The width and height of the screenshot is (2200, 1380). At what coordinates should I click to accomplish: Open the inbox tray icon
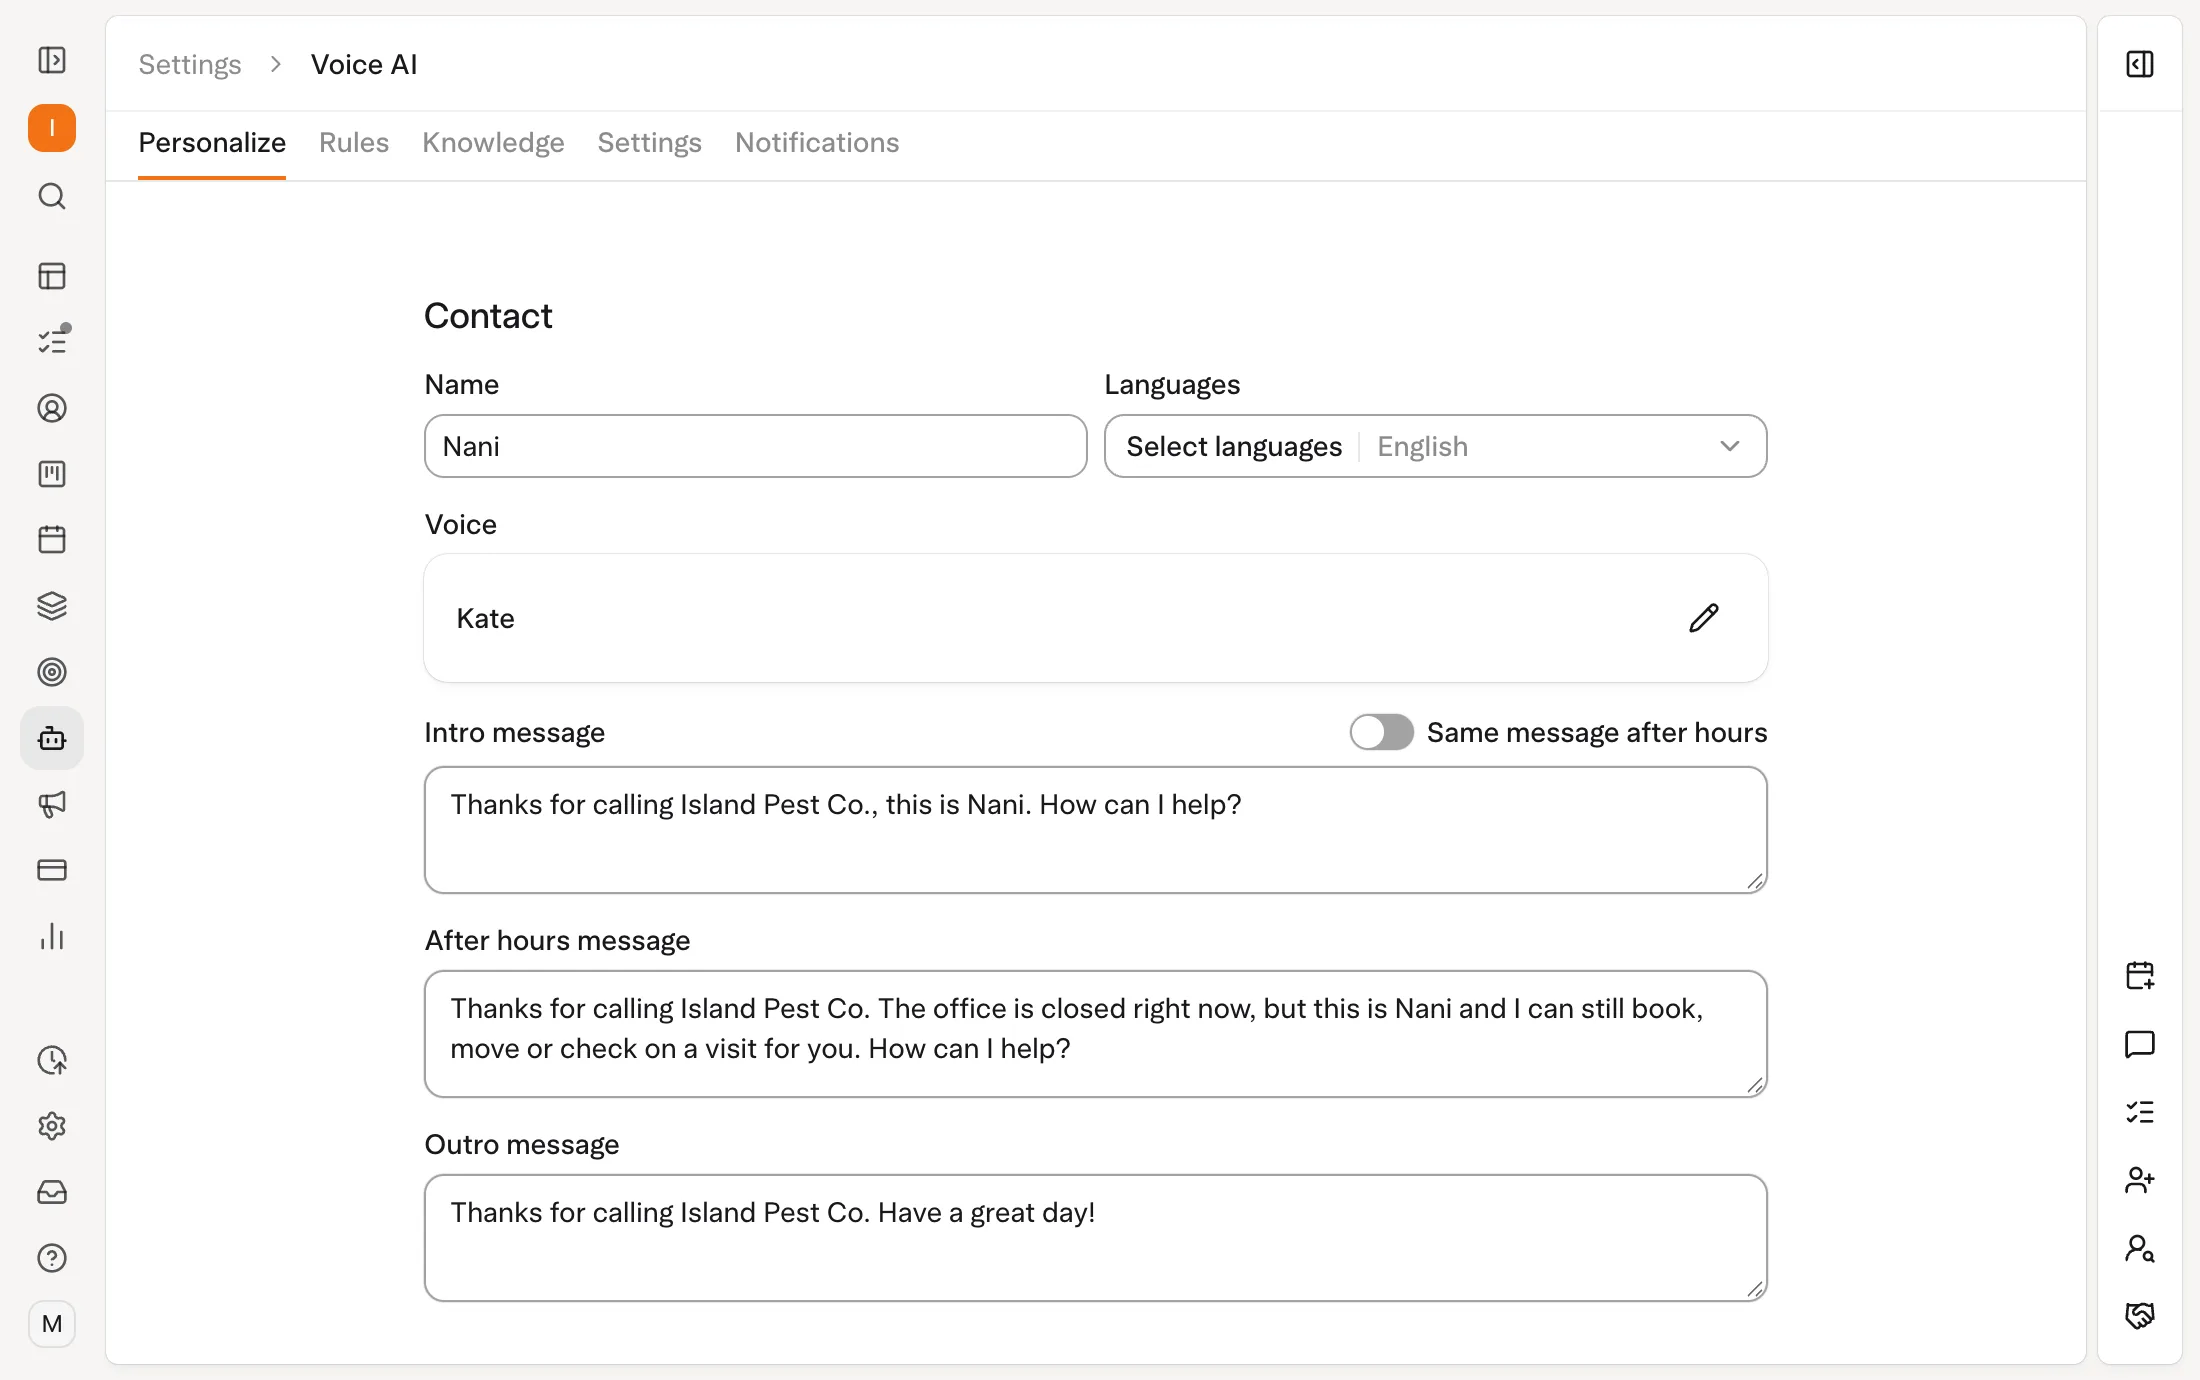(52, 1192)
